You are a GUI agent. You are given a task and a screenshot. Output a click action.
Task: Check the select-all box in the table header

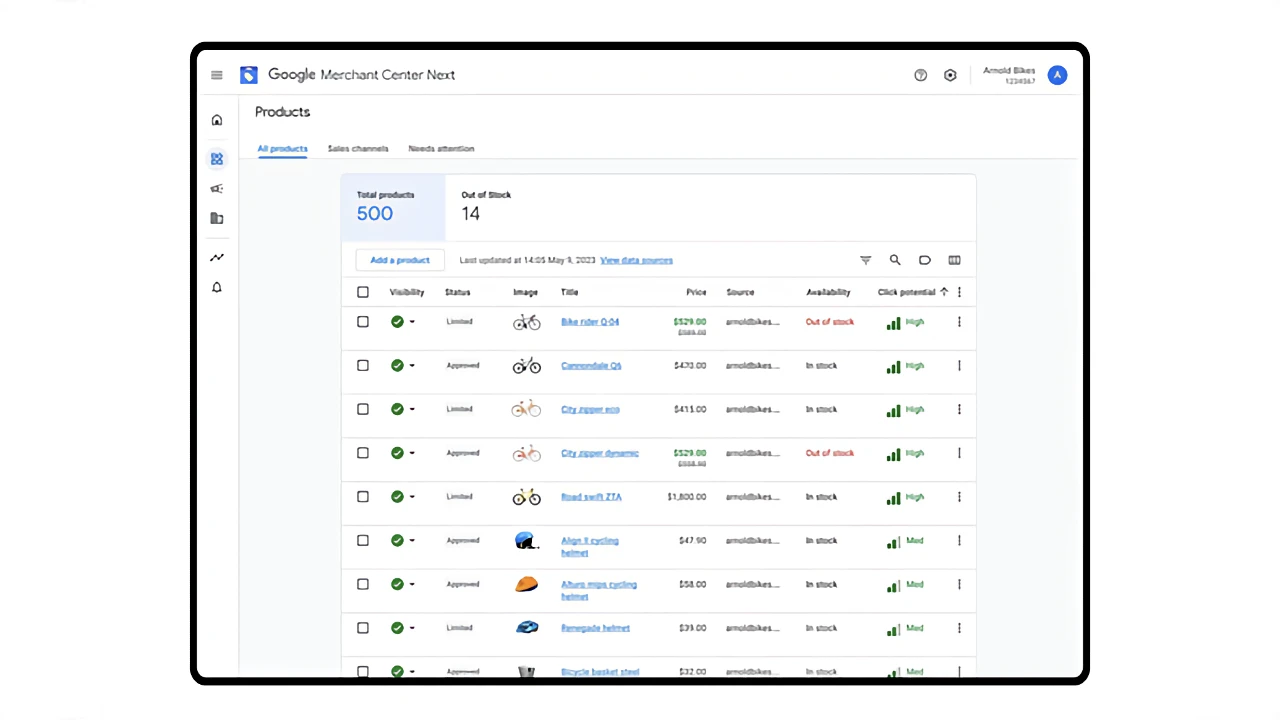(363, 291)
